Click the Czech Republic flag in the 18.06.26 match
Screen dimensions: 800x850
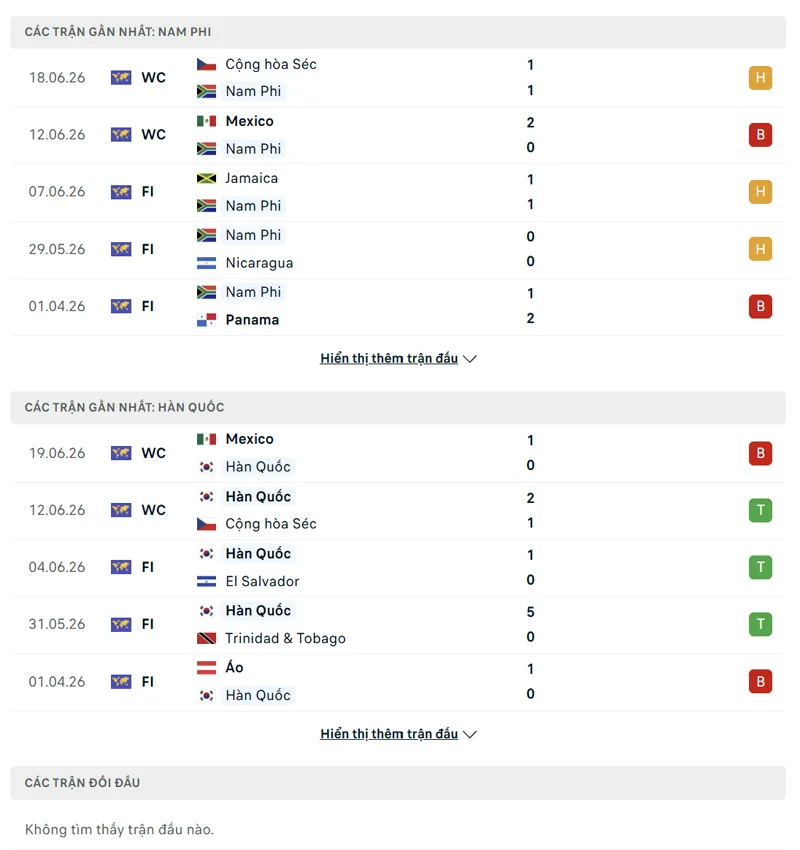[206, 65]
